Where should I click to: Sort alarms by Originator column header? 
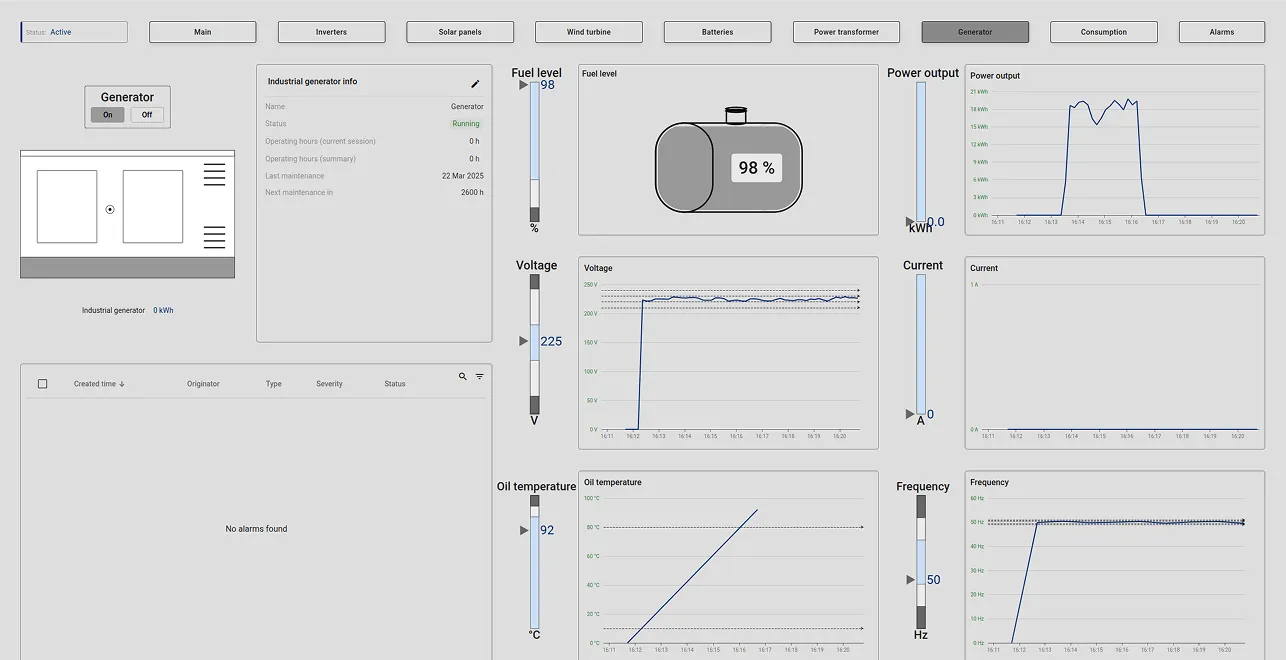tap(203, 384)
